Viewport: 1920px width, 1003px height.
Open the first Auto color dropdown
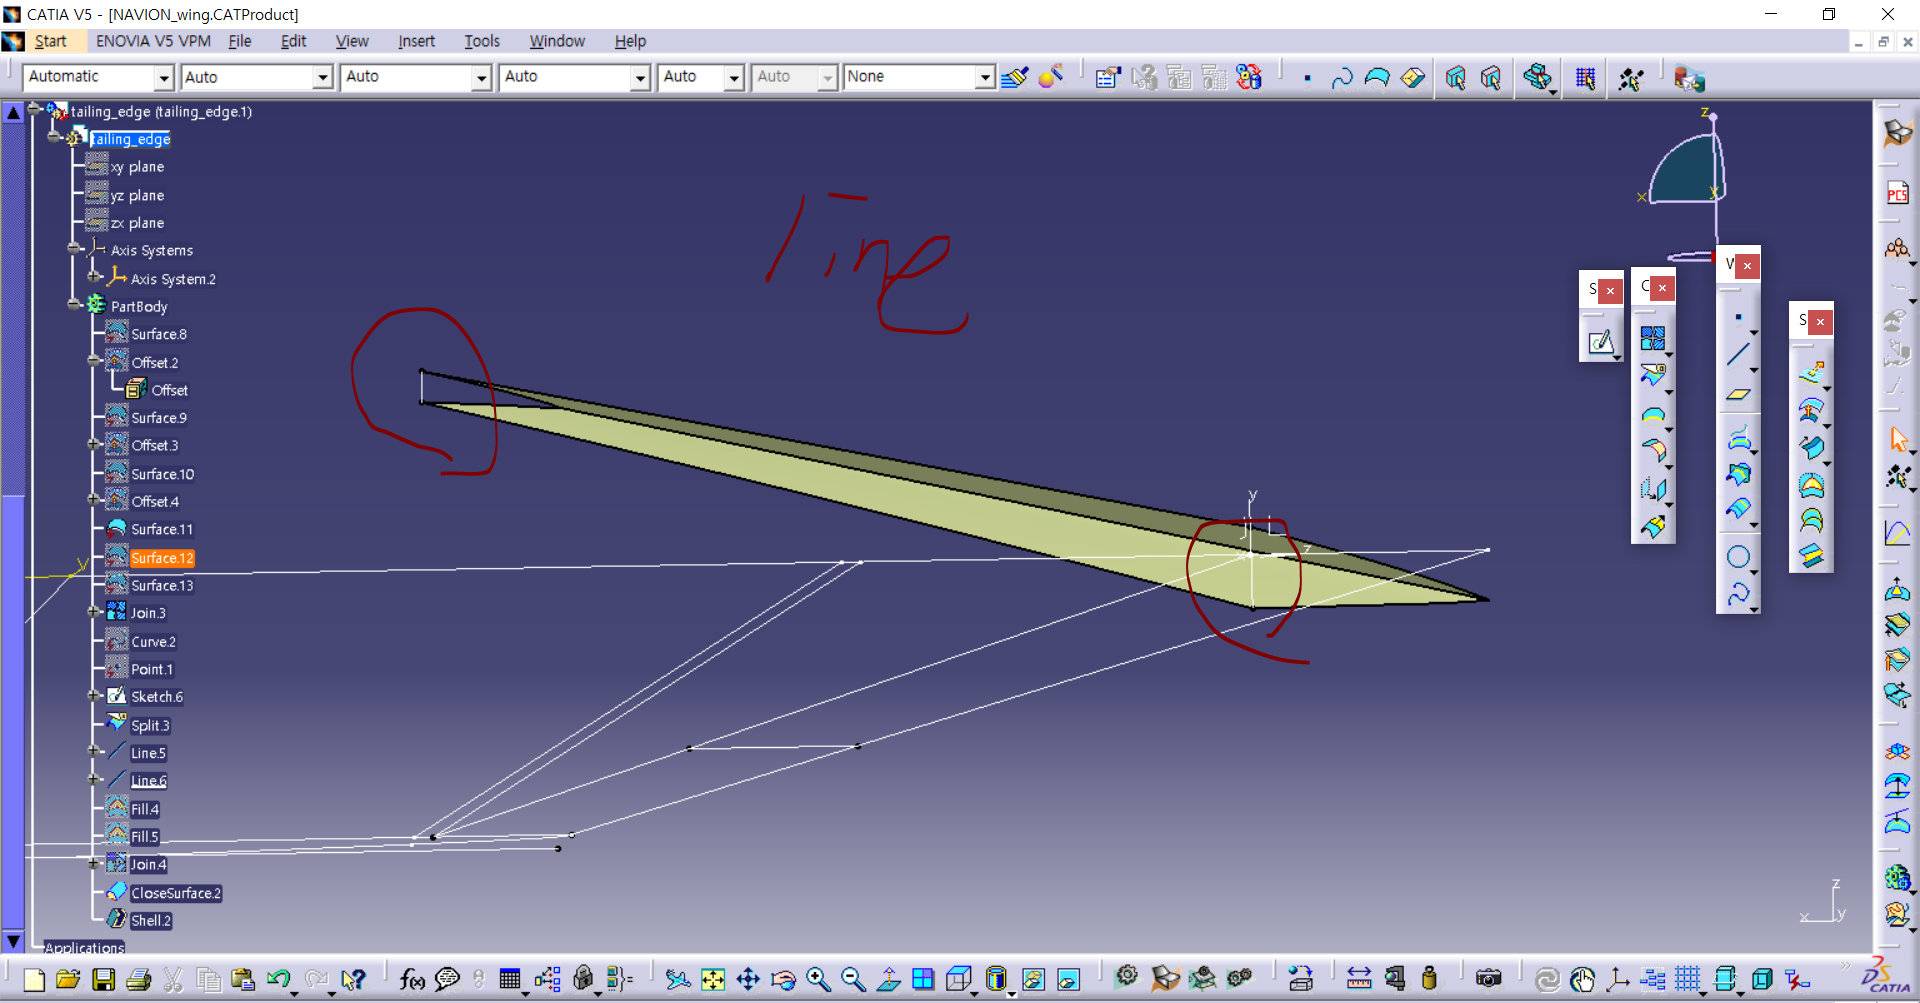[x=322, y=77]
